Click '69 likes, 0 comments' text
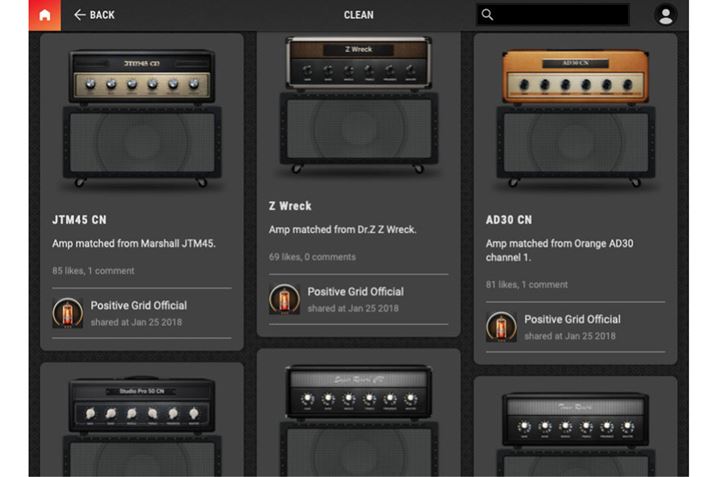This screenshot has height=477, width=715. (x=312, y=257)
